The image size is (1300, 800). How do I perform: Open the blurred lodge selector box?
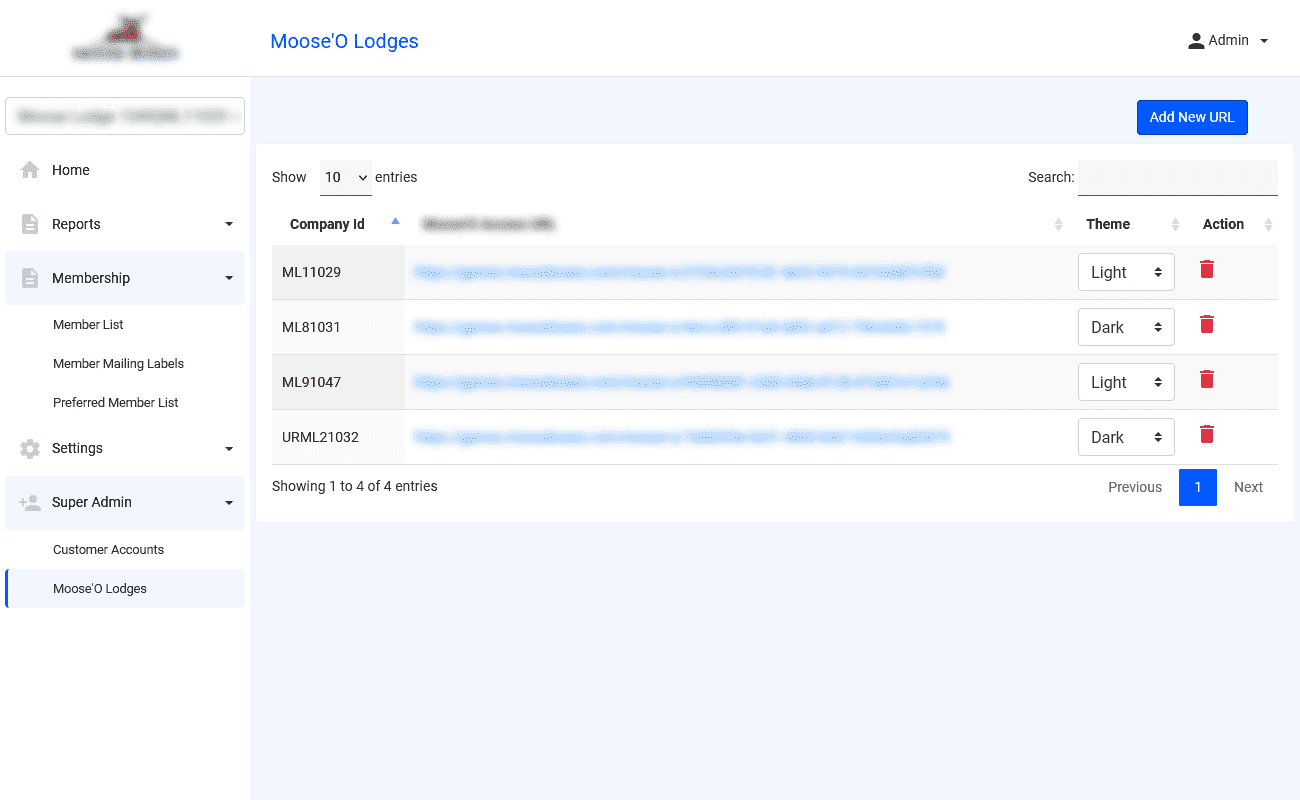click(x=125, y=116)
